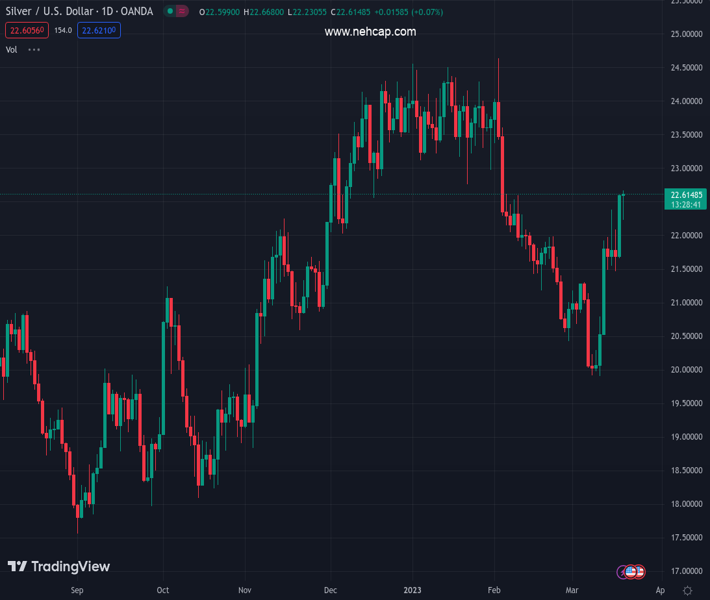Click the change value +0.01585 (+0.07%)
The width and height of the screenshot is (710, 600).
click(409, 12)
